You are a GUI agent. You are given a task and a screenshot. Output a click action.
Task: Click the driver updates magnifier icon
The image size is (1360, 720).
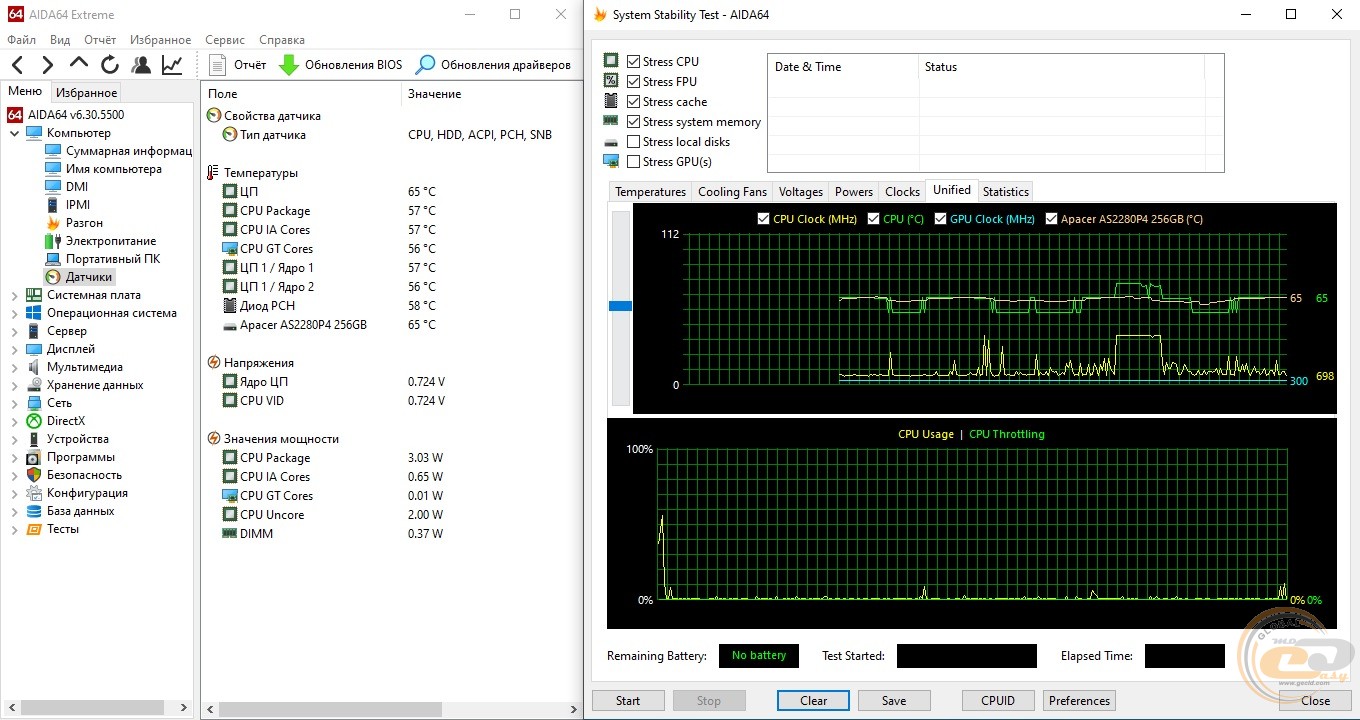coord(425,65)
